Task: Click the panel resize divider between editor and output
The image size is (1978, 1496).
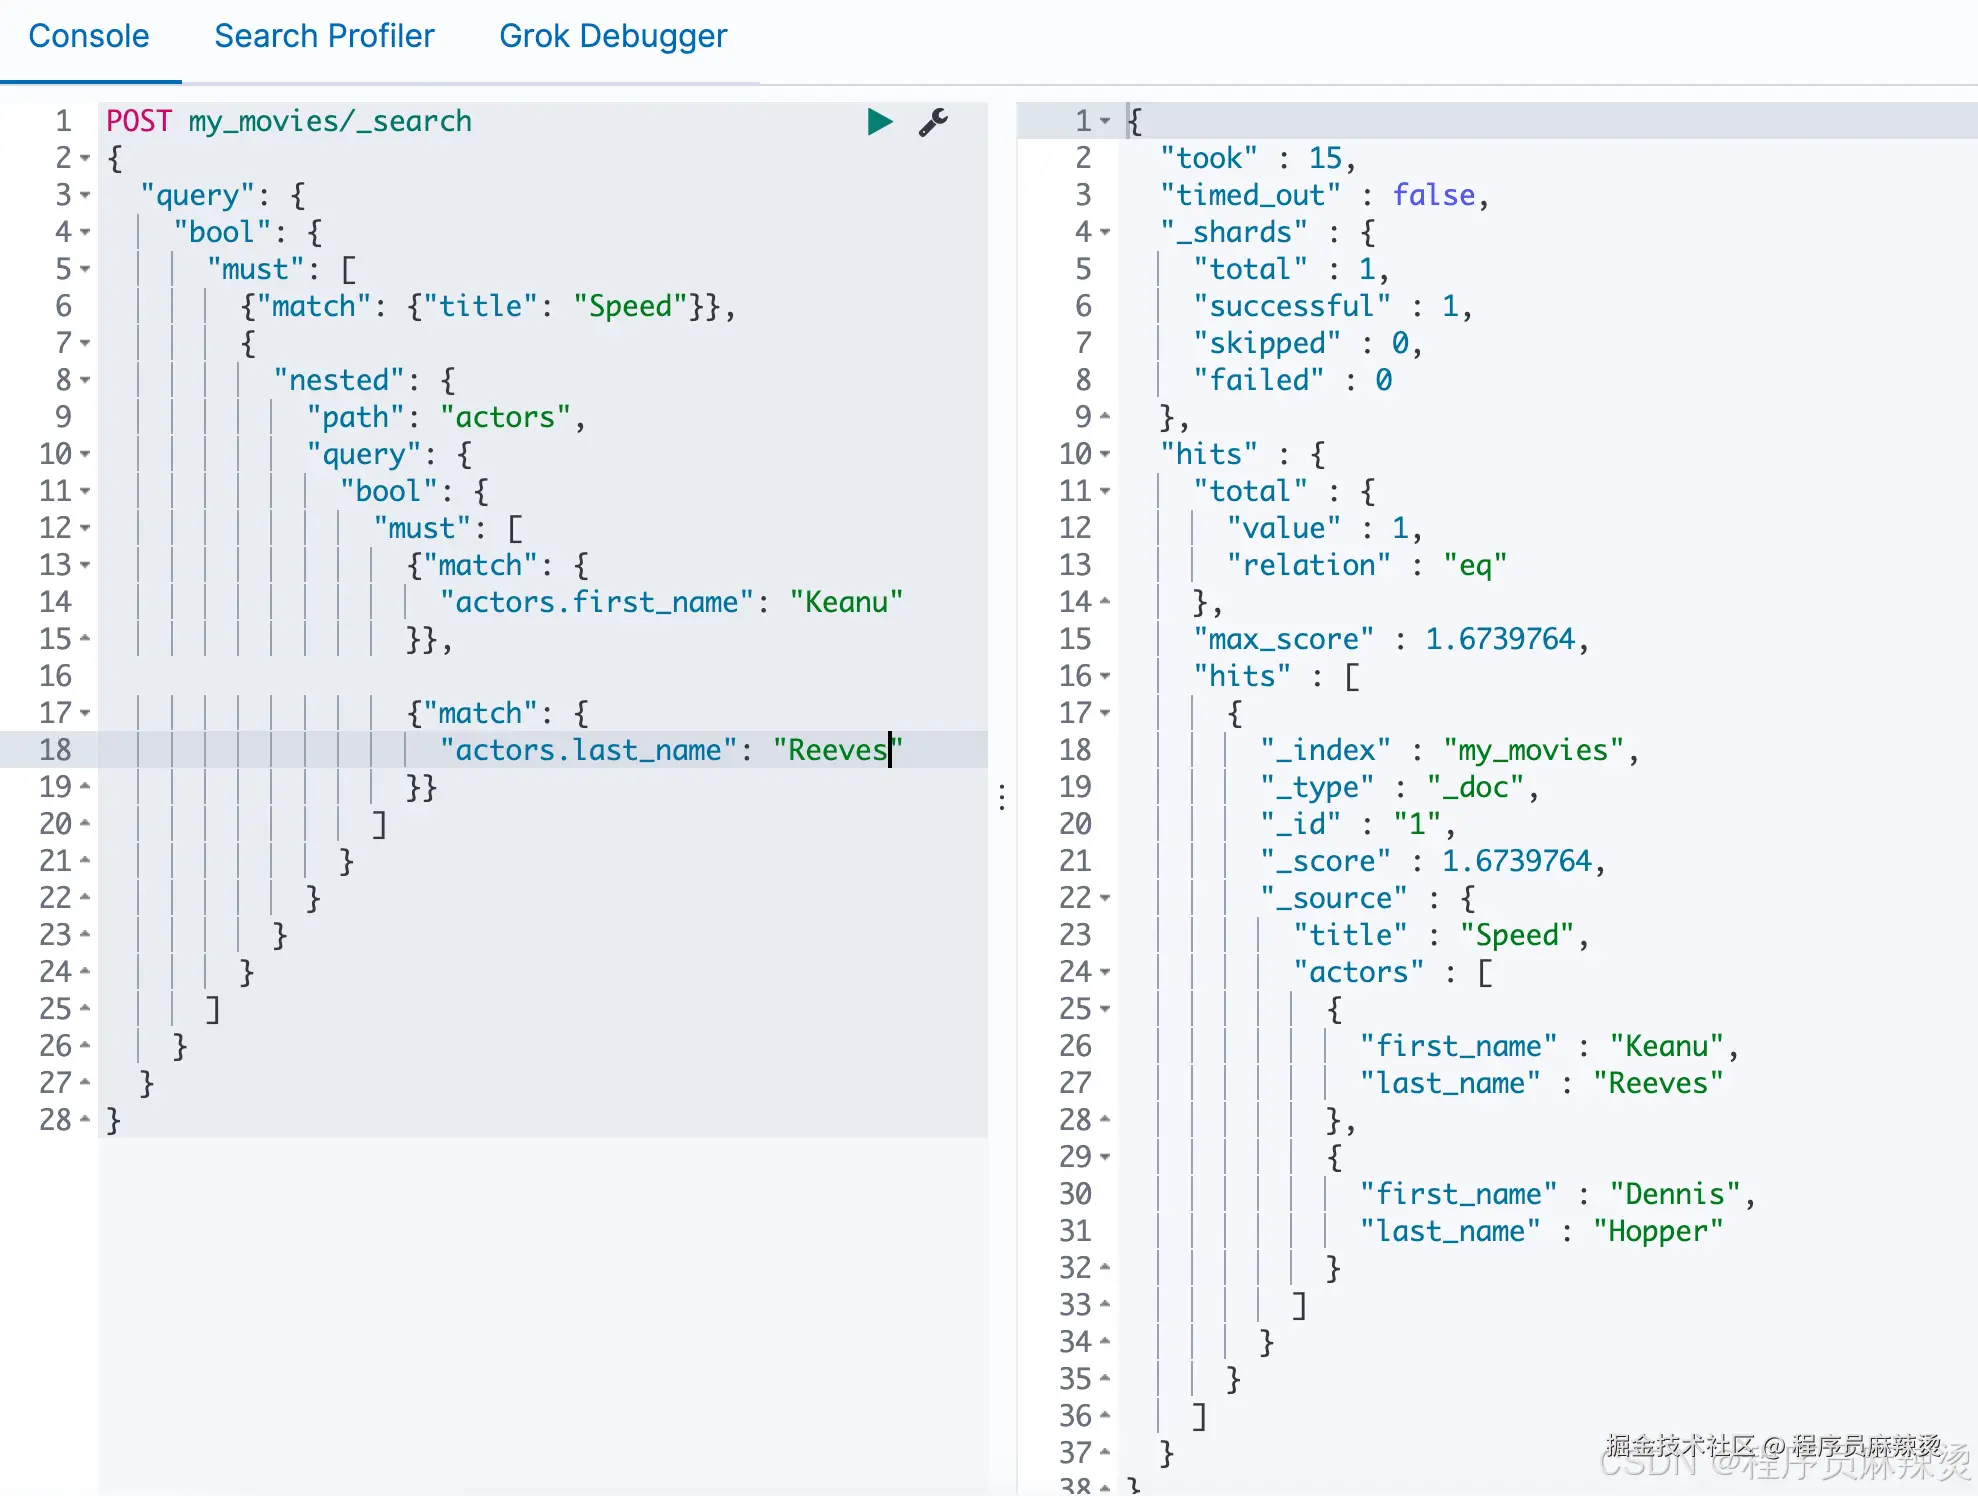Action: (x=1002, y=797)
